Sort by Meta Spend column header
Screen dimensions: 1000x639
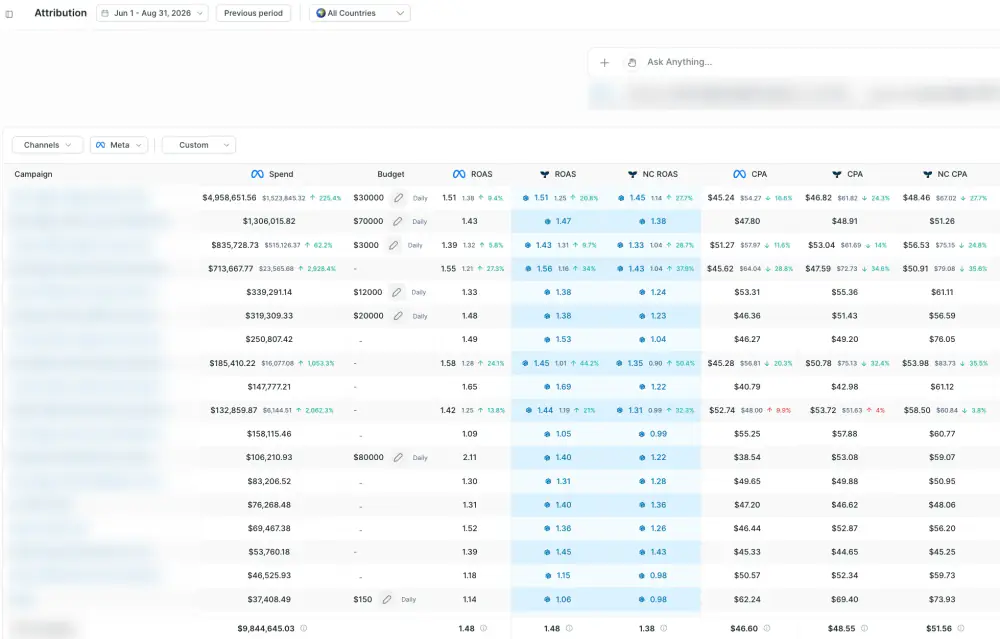click(272, 174)
